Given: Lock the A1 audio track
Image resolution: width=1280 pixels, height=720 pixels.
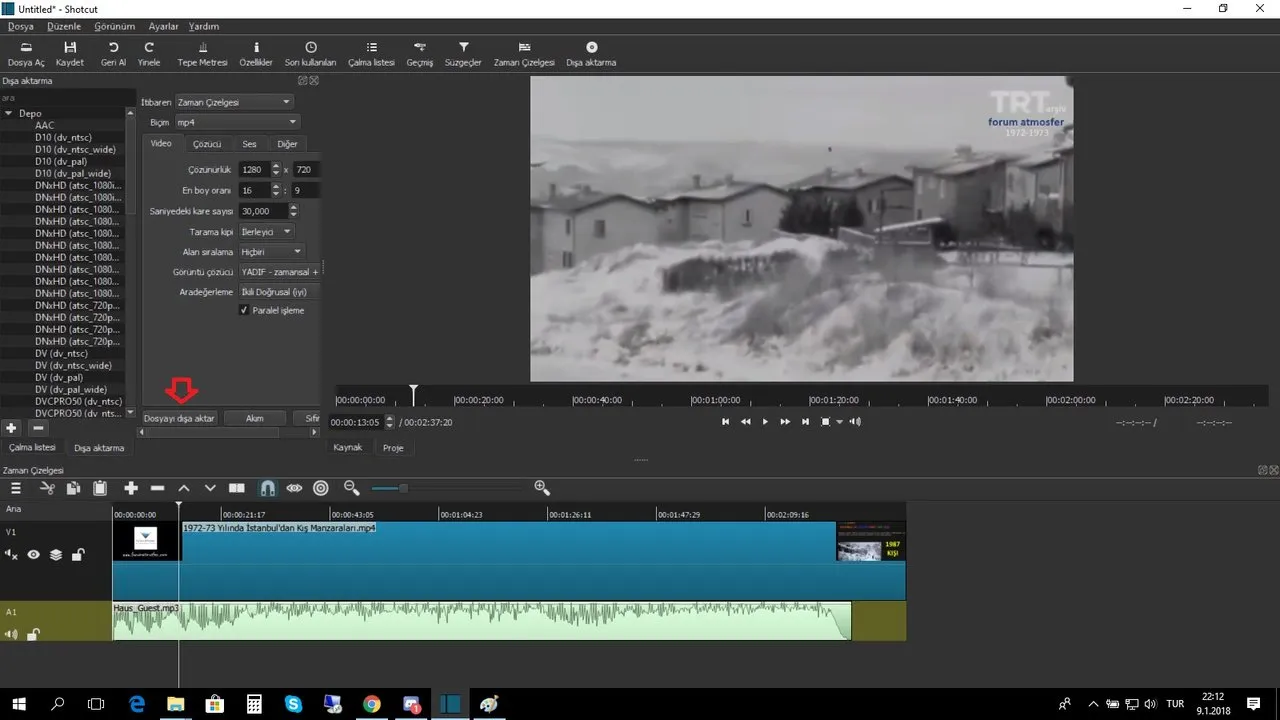Looking at the screenshot, I should click(x=34, y=633).
